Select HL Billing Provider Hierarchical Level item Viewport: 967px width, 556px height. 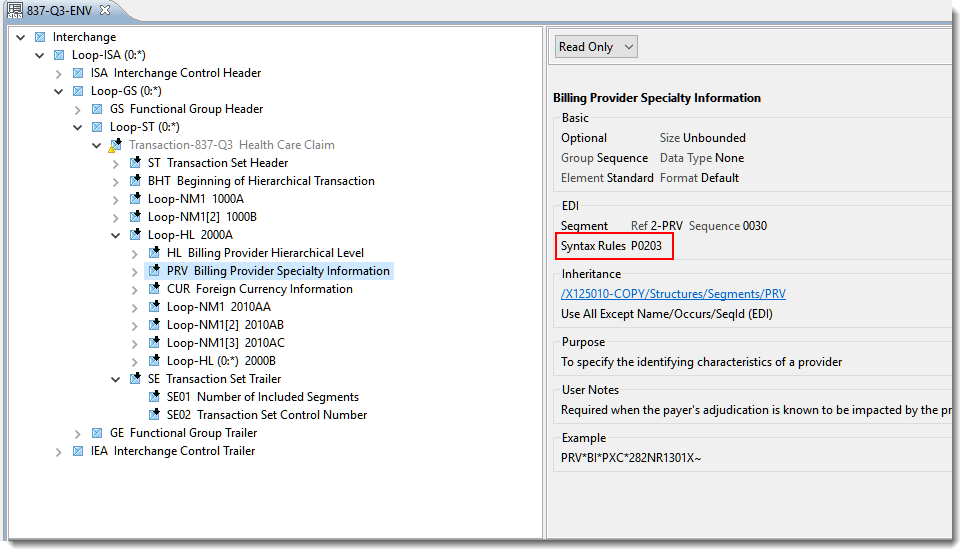click(x=265, y=253)
